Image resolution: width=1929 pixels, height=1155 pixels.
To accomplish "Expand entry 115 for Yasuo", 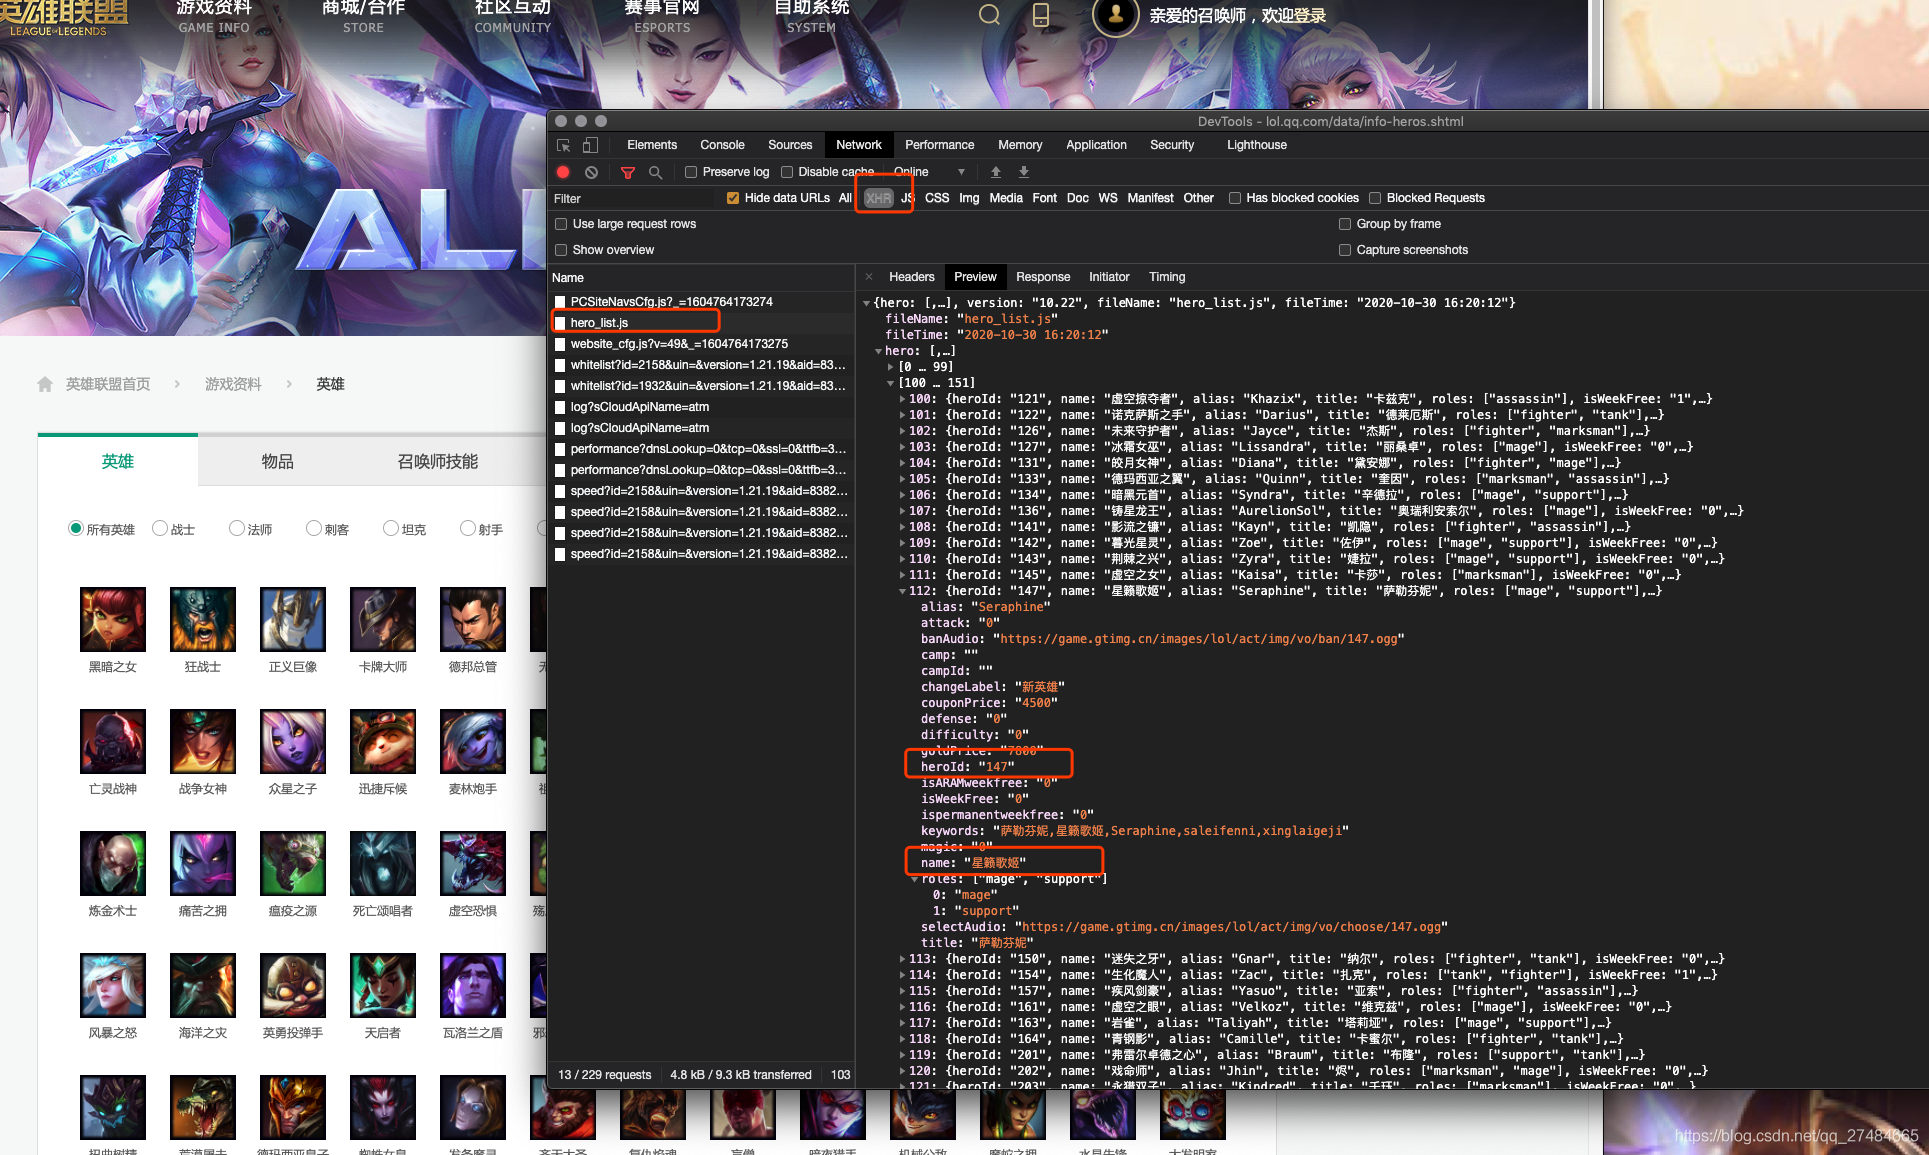I will (x=903, y=991).
